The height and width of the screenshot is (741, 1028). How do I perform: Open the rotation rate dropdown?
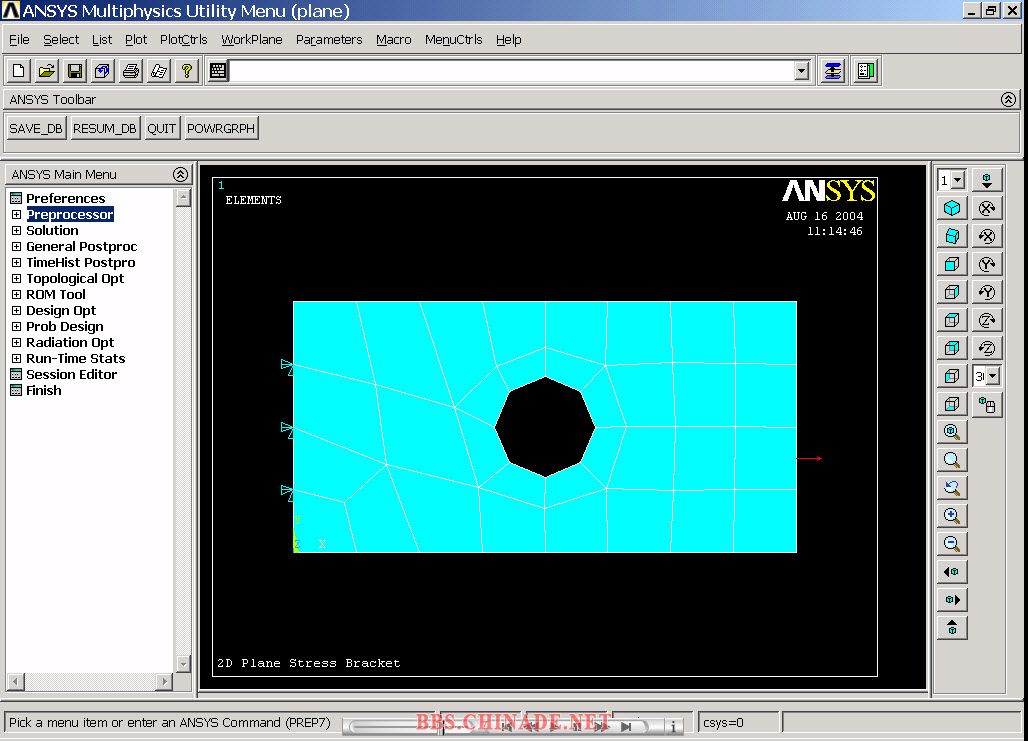click(993, 376)
